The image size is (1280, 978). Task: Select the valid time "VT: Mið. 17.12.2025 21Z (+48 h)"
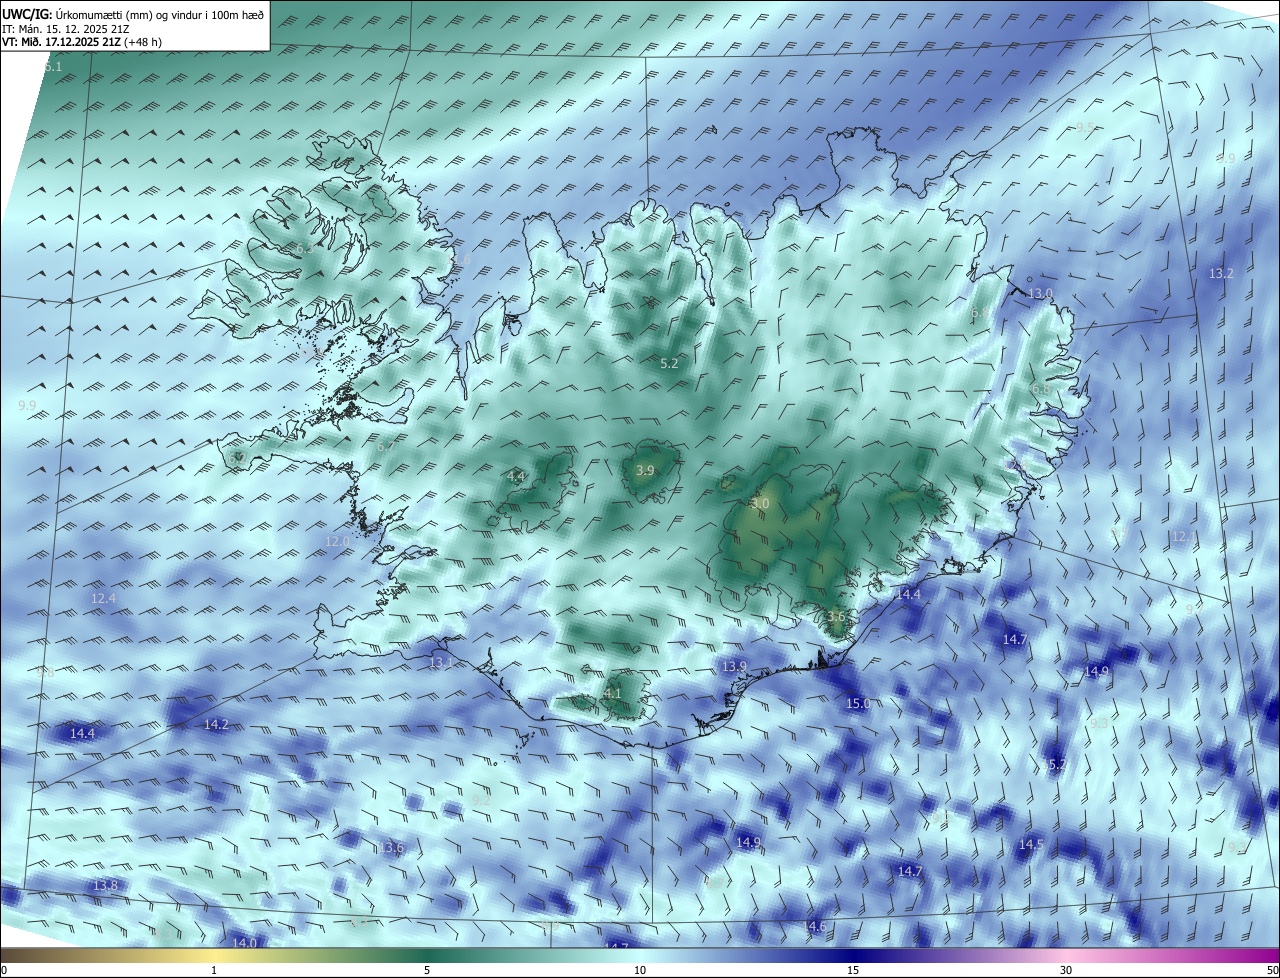80,42
